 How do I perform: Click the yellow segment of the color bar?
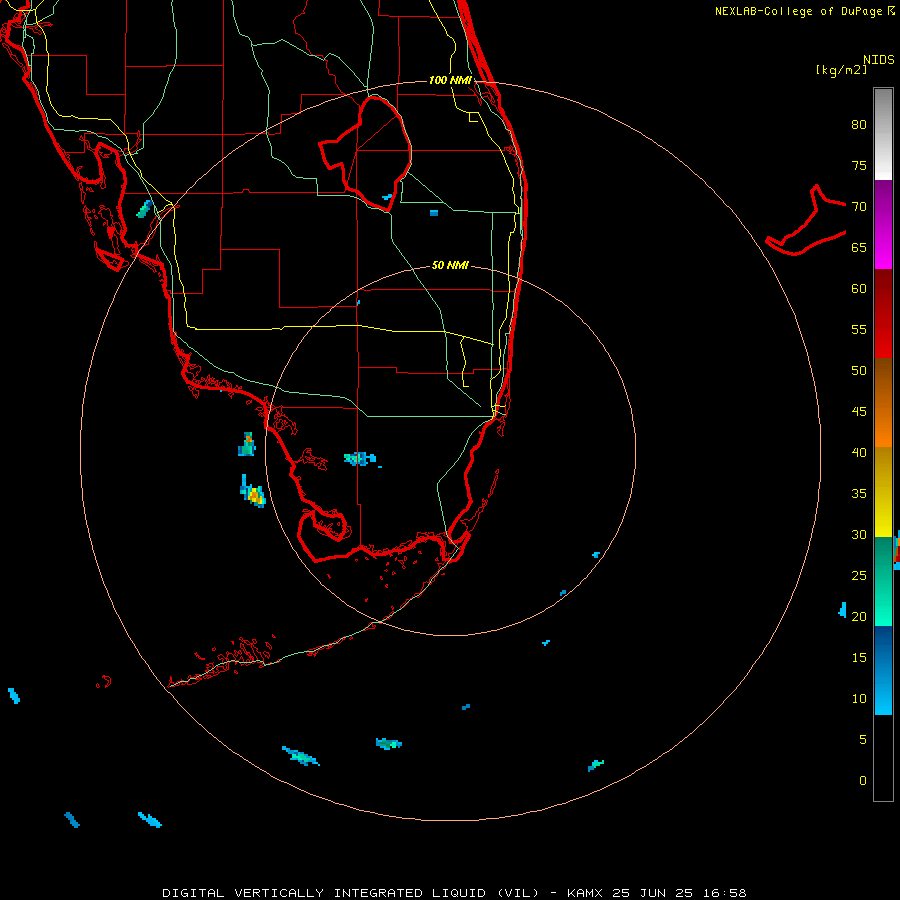[883, 492]
